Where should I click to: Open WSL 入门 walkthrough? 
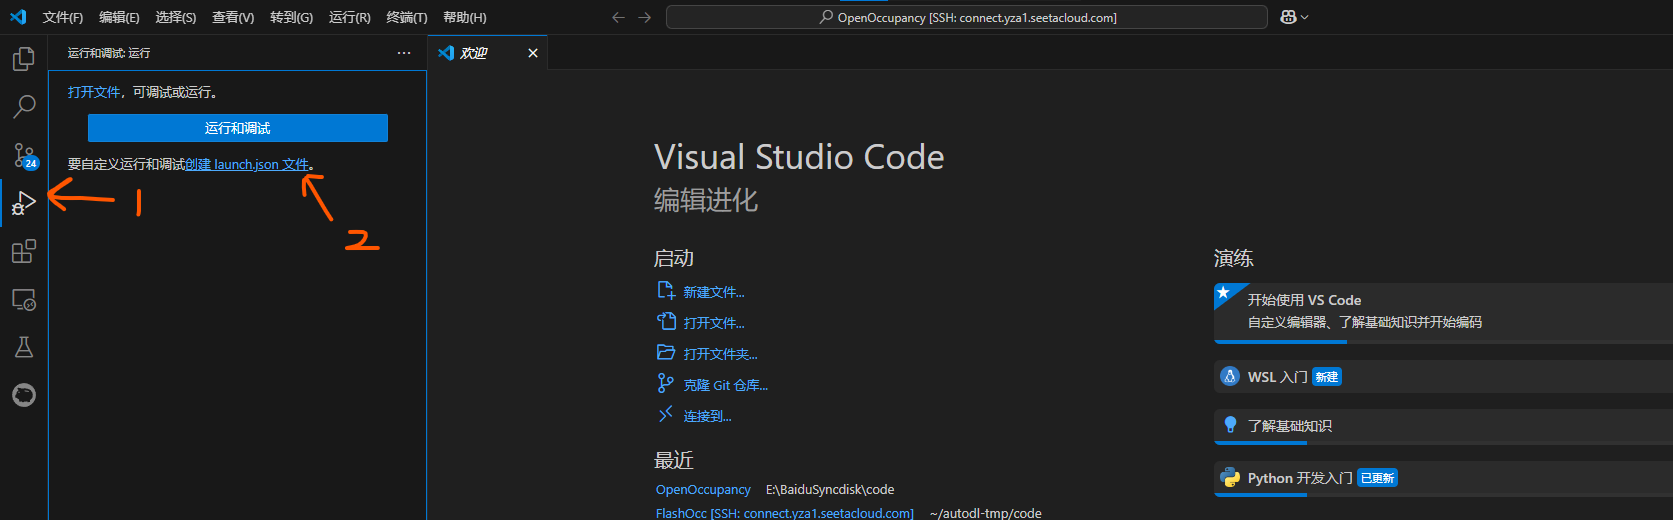(x=1443, y=377)
